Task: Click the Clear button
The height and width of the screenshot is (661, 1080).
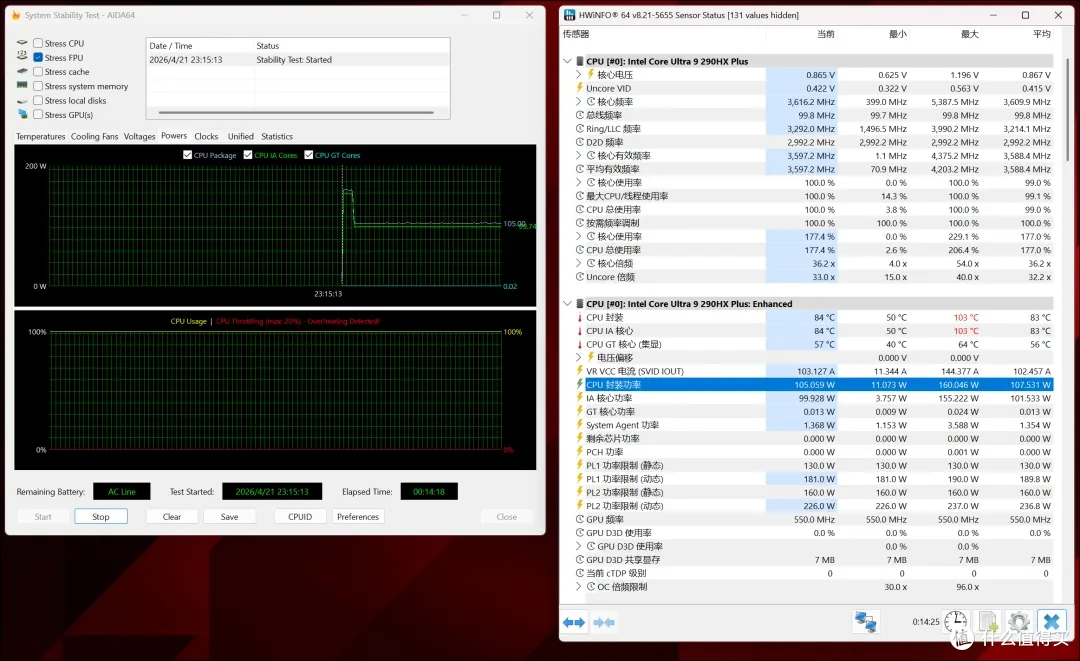Action: 172,516
